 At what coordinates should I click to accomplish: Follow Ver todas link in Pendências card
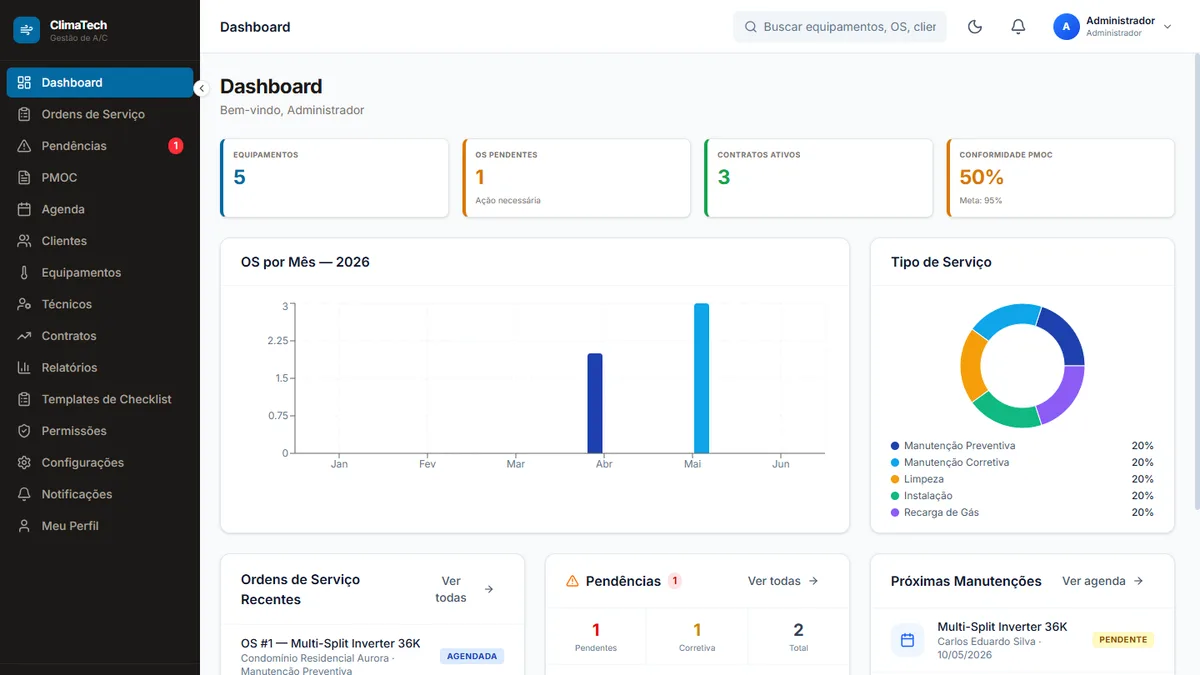click(x=783, y=581)
